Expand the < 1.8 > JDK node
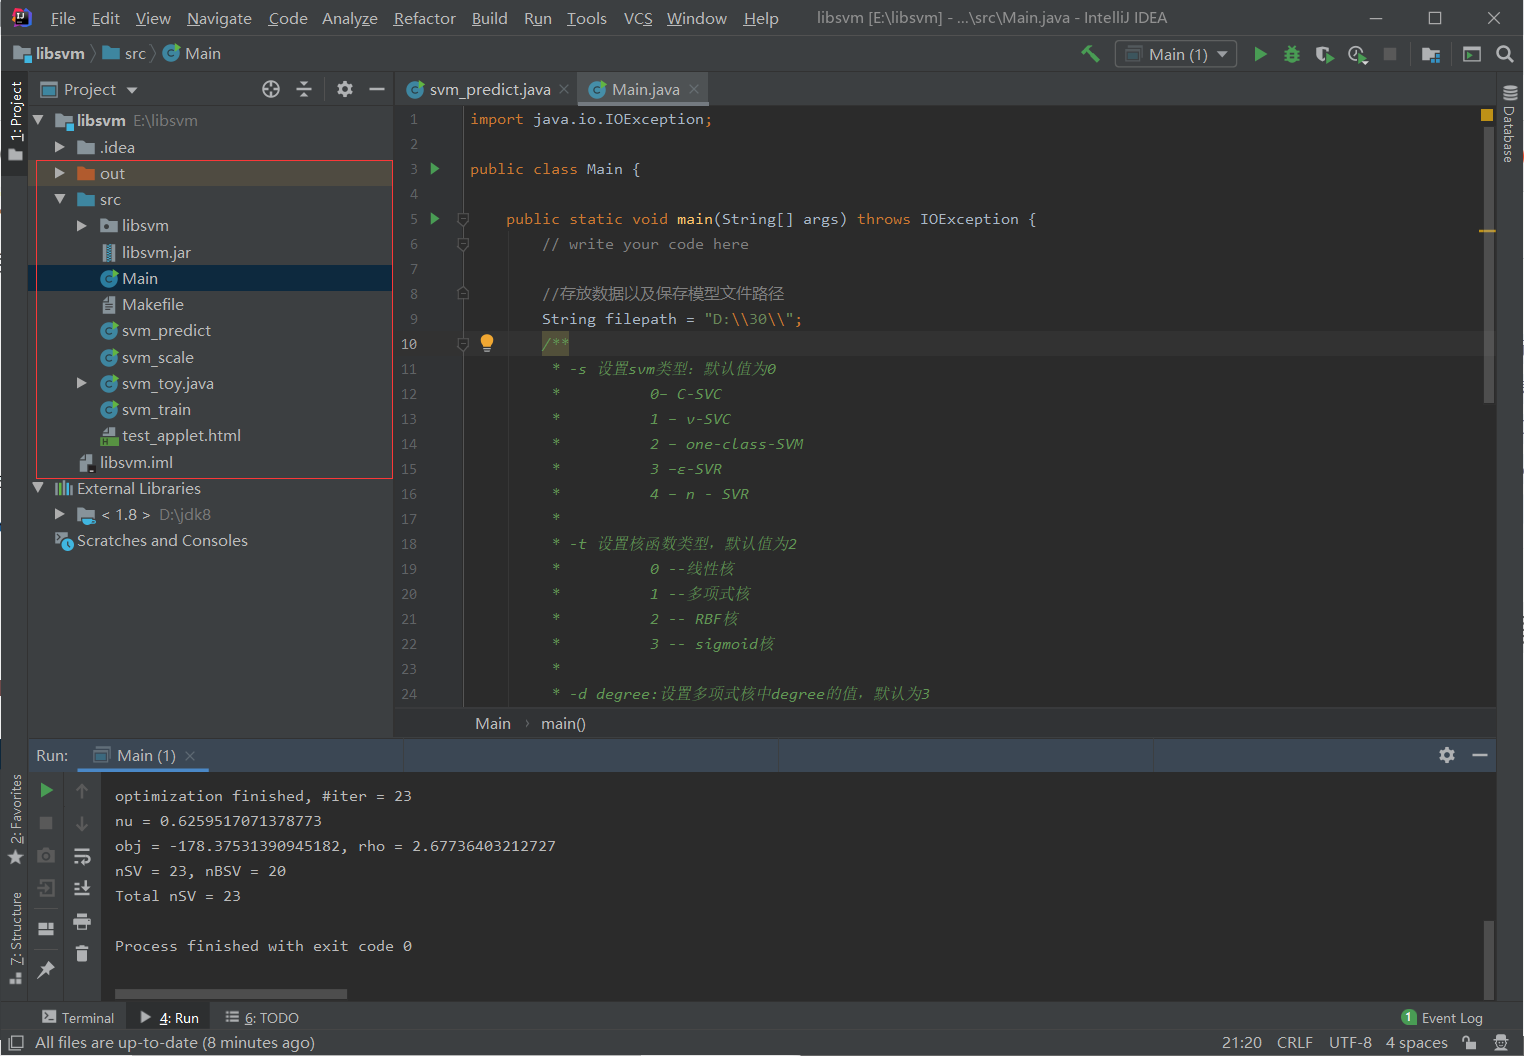Screen dimensions: 1524x1056 (60, 514)
